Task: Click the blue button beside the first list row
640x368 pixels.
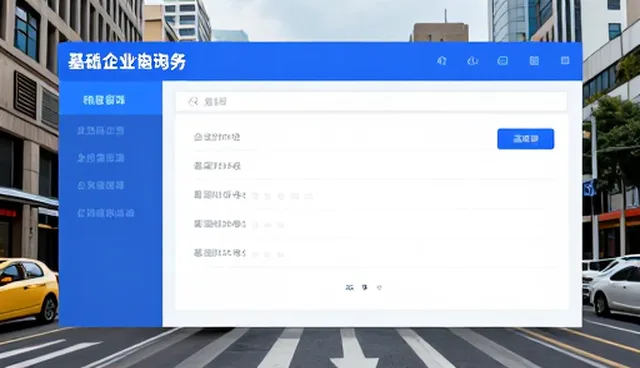Action: pyautogui.click(x=525, y=139)
